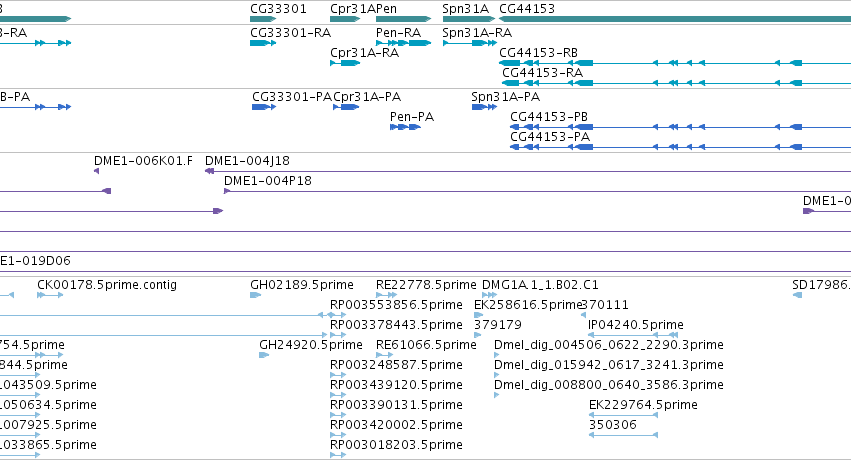Click the Dmel_dig_015942_0617_3241.3prime label
The image size is (851, 460).
[608, 365]
